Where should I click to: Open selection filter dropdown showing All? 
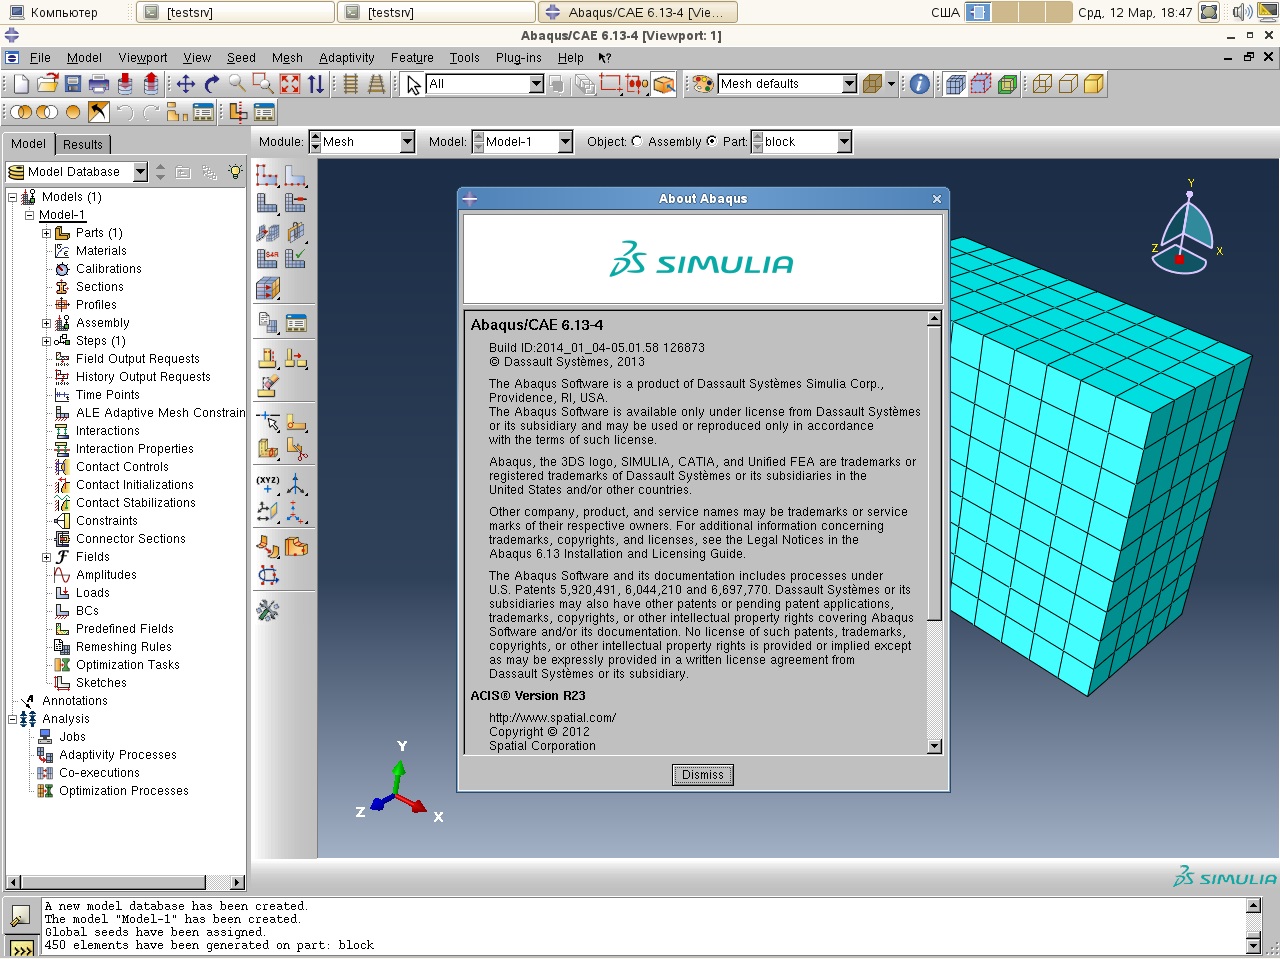[536, 84]
